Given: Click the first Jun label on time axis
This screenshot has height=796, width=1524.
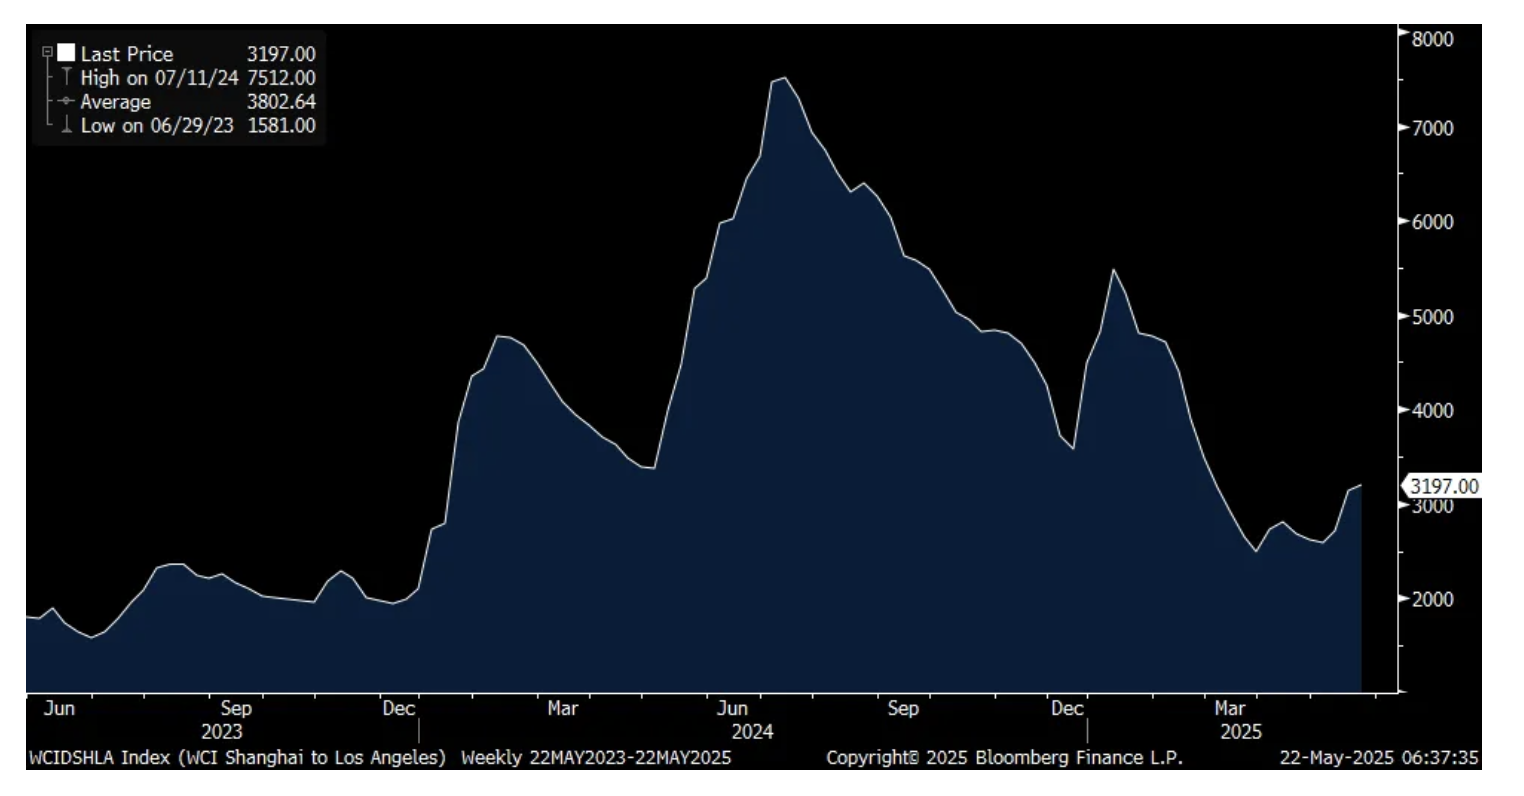Looking at the screenshot, I should pos(59,709).
